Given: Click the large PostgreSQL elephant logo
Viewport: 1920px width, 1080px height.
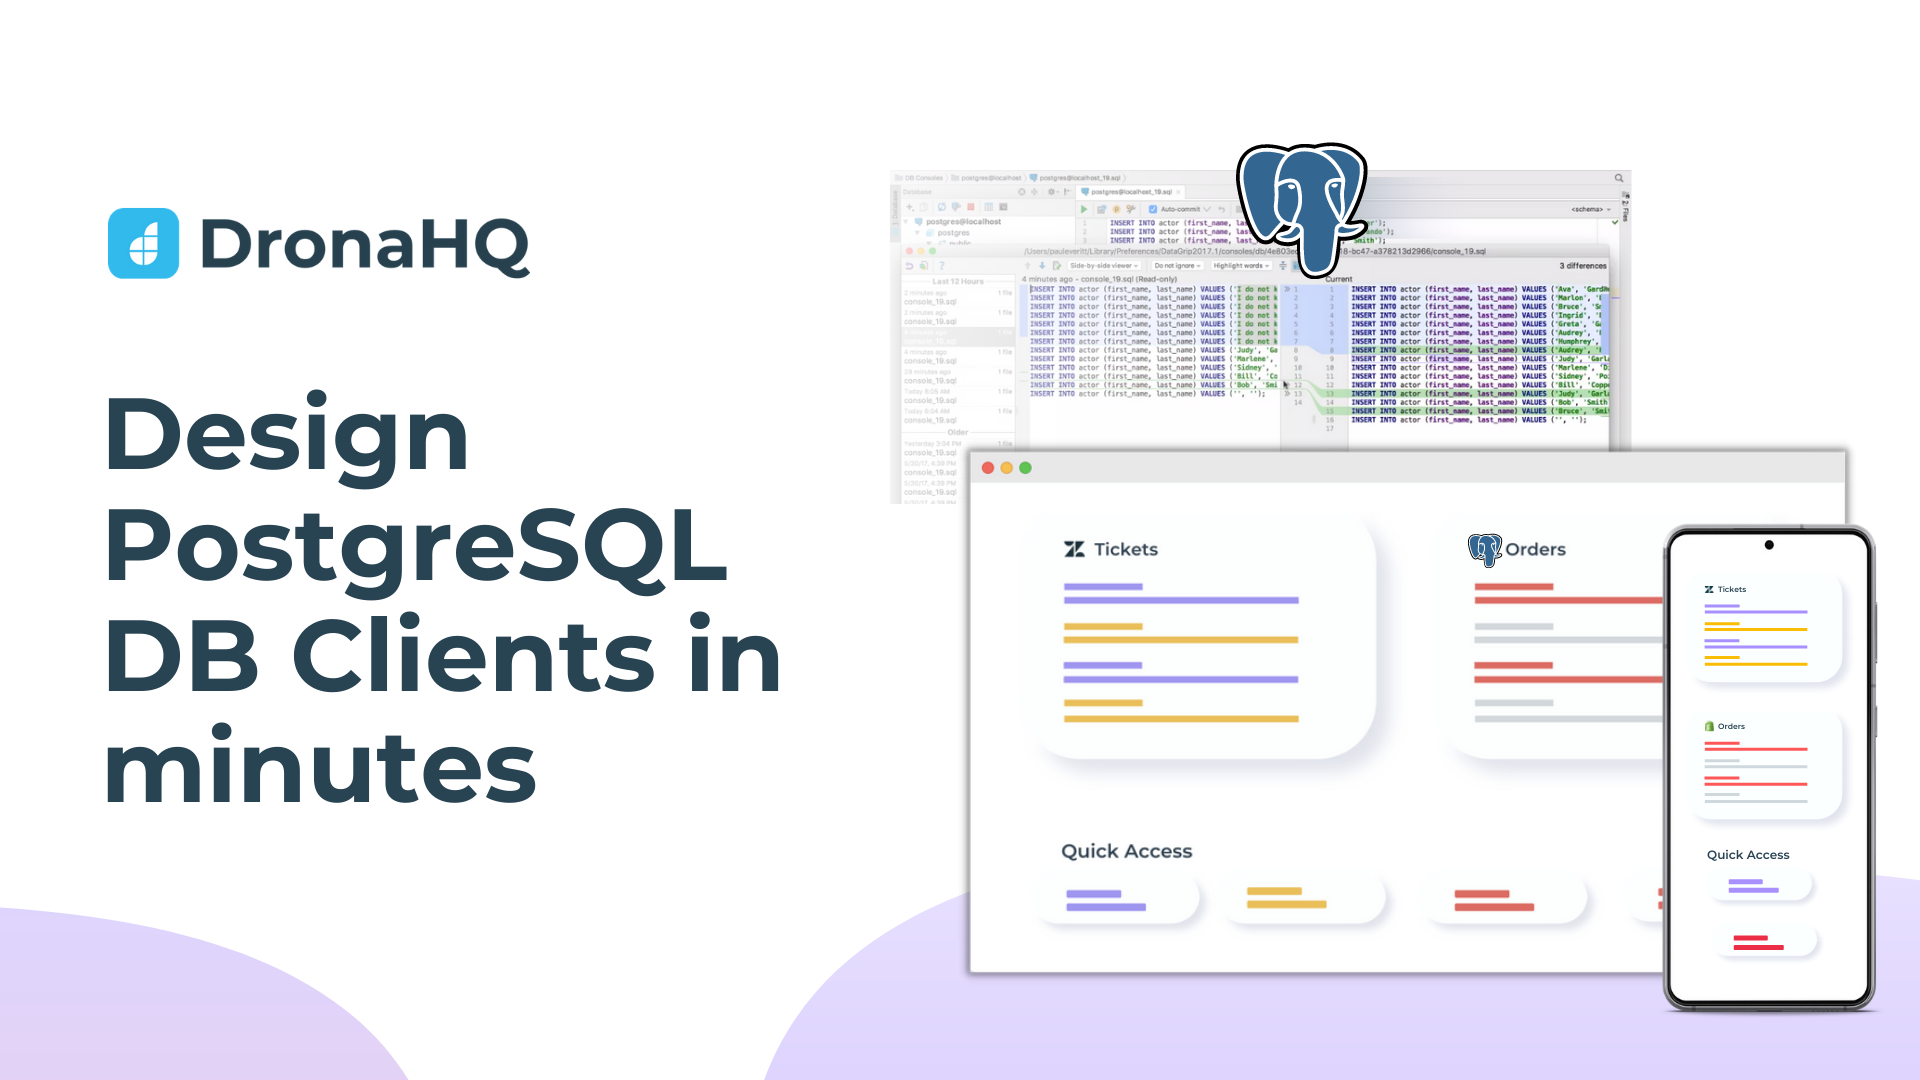Looking at the screenshot, I should [x=1302, y=208].
